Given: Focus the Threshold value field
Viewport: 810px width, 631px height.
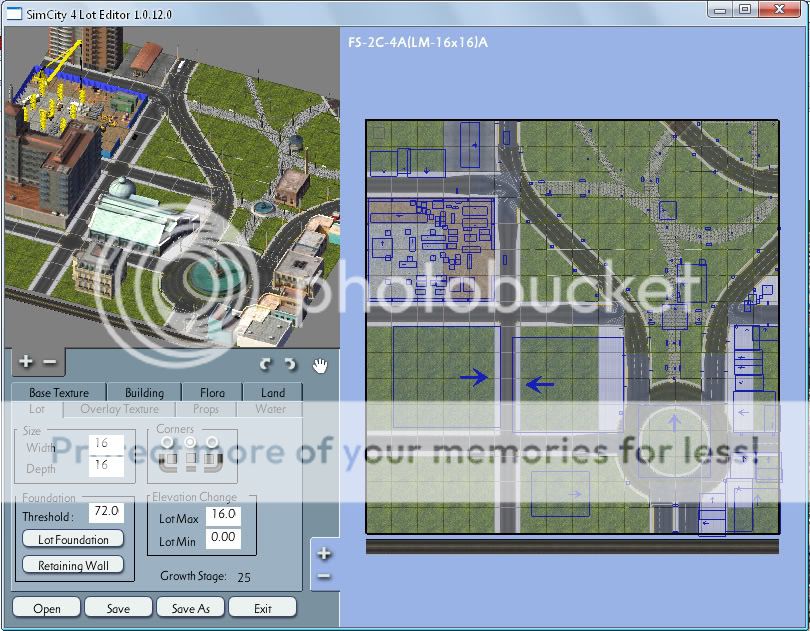Looking at the screenshot, I should tap(106, 512).
